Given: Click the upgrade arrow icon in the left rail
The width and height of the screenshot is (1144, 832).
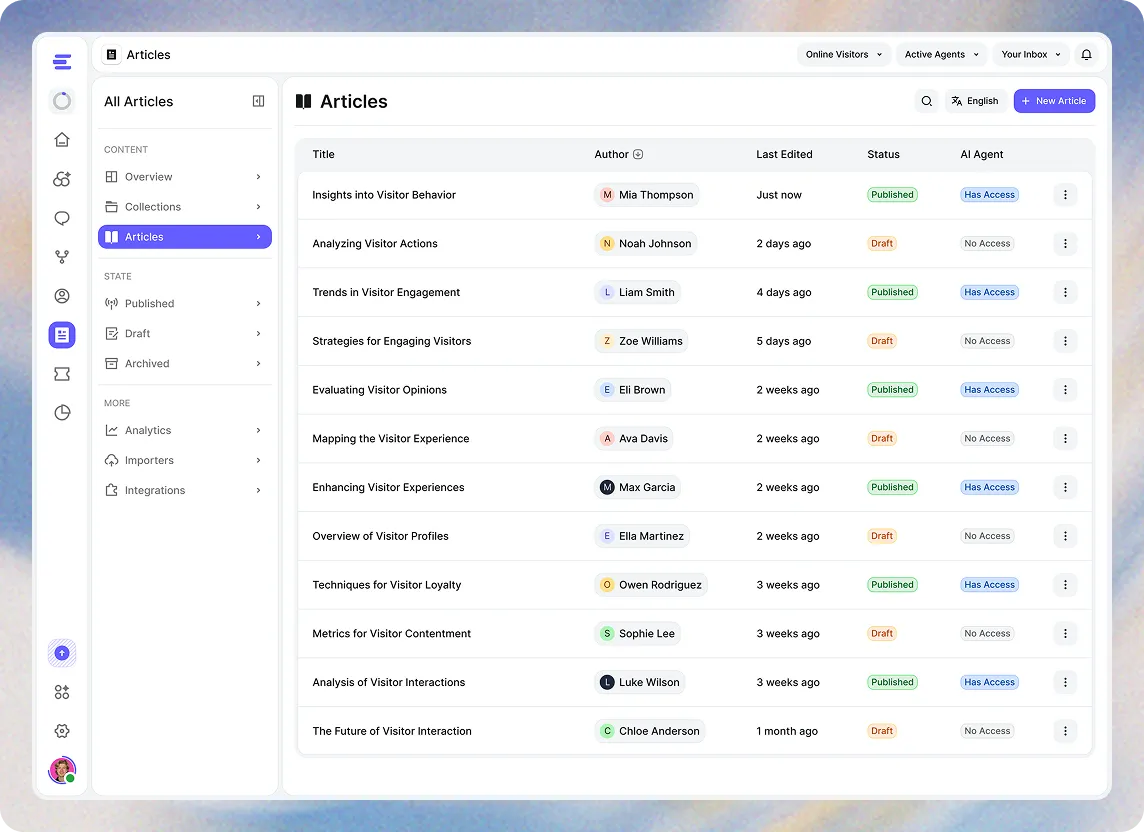Looking at the screenshot, I should (x=62, y=653).
